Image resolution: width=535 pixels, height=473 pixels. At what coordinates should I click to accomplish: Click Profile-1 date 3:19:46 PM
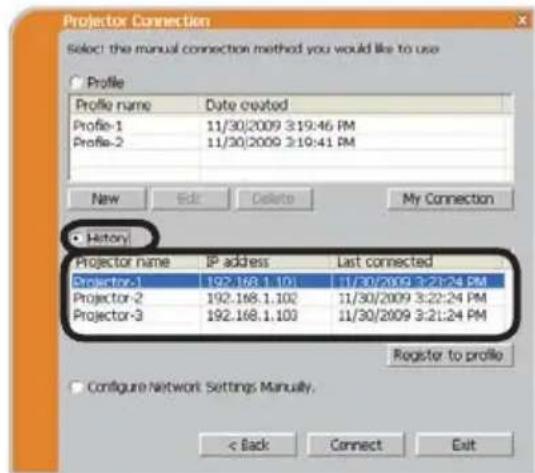coord(281,126)
